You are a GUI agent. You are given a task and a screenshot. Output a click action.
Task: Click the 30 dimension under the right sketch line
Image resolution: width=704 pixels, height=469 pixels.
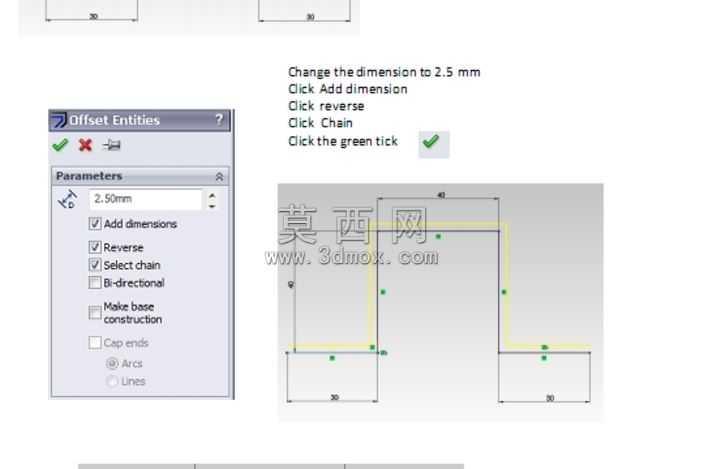click(550, 398)
